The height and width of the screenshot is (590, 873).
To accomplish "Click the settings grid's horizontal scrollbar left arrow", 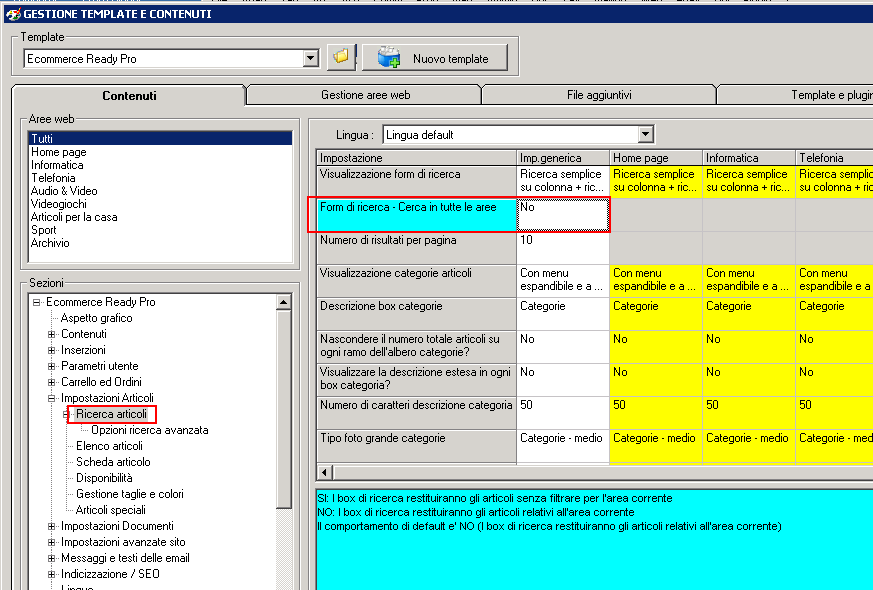I will pyautogui.click(x=324, y=471).
